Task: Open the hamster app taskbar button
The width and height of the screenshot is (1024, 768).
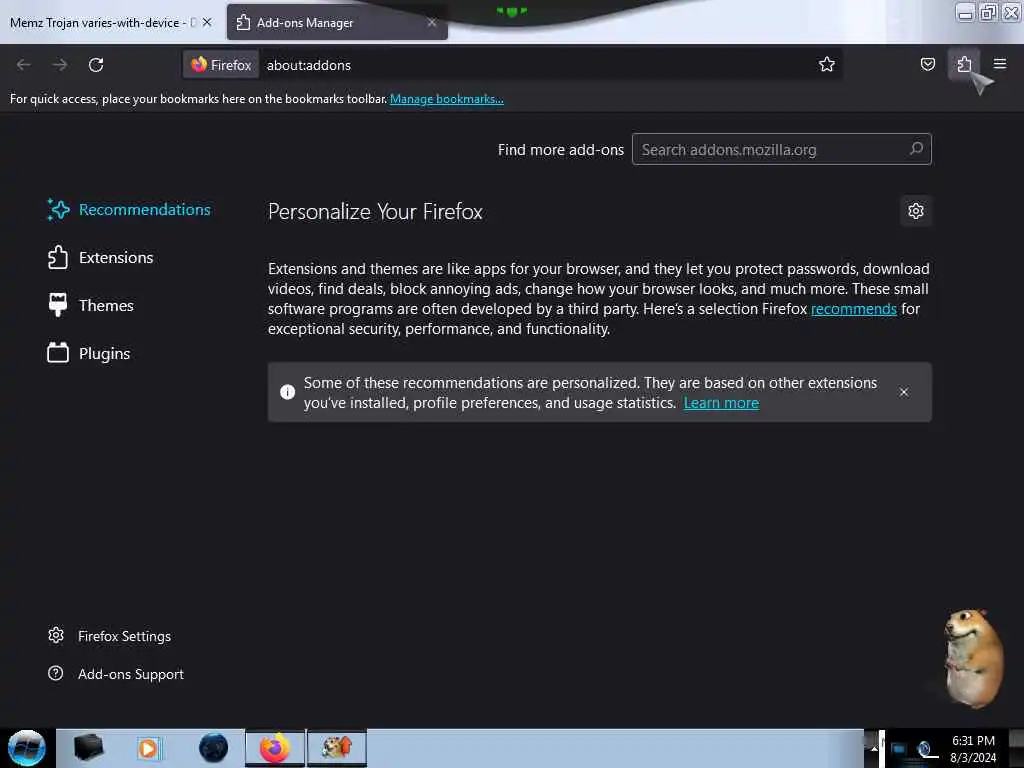Action: tap(337, 748)
